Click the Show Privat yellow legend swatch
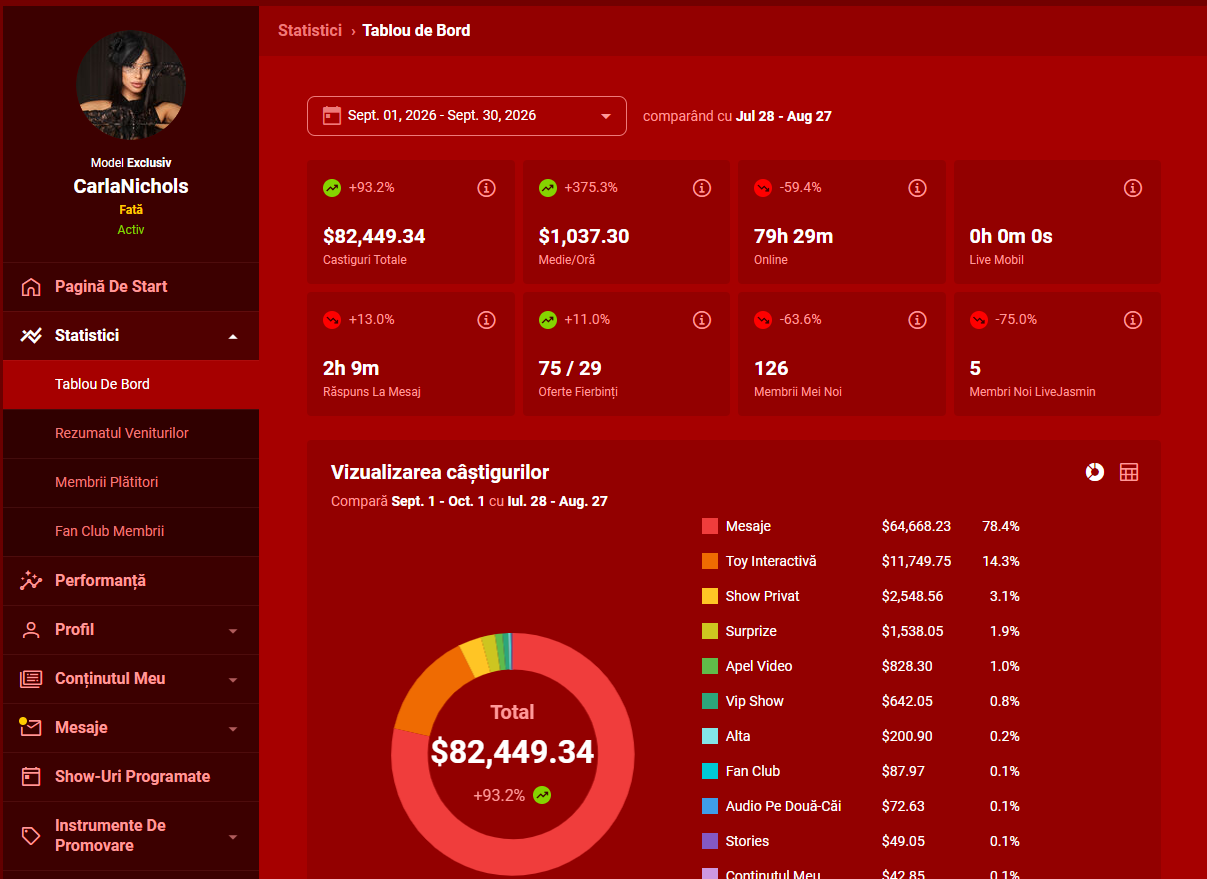 click(x=710, y=596)
